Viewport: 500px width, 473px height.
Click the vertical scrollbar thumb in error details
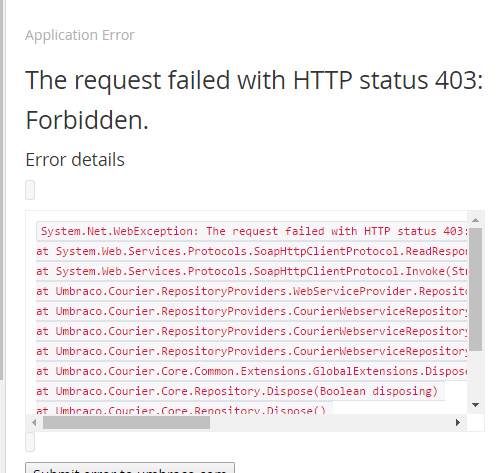[x=475, y=289]
